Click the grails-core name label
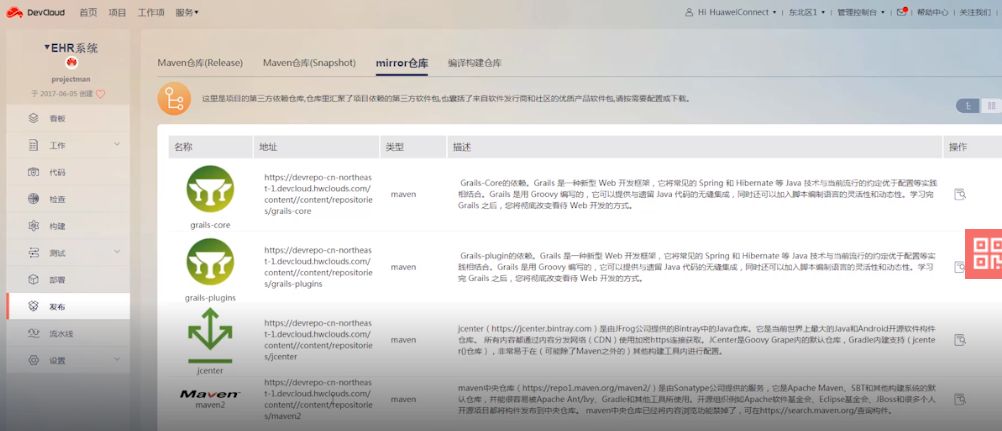Screen dimensions: 1002x431 pyautogui.click(x=210, y=224)
